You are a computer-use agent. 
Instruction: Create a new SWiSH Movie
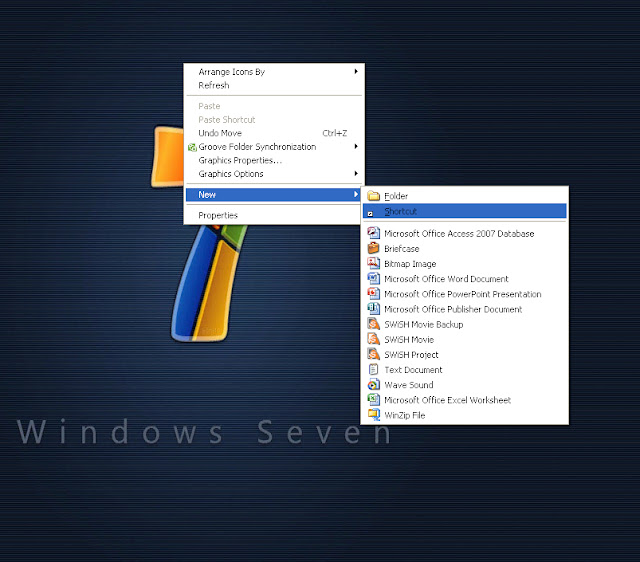click(464, 340)
